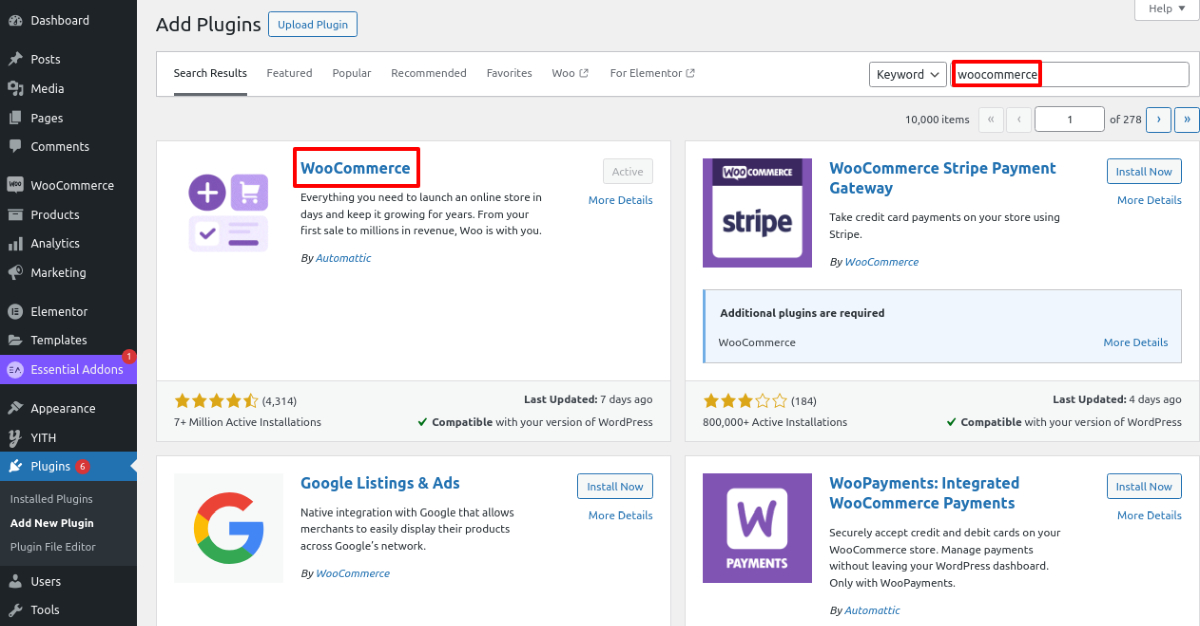Click the Comments bubble icon
Viewport: 1200px width, 626px height.
tap(15, 146)
